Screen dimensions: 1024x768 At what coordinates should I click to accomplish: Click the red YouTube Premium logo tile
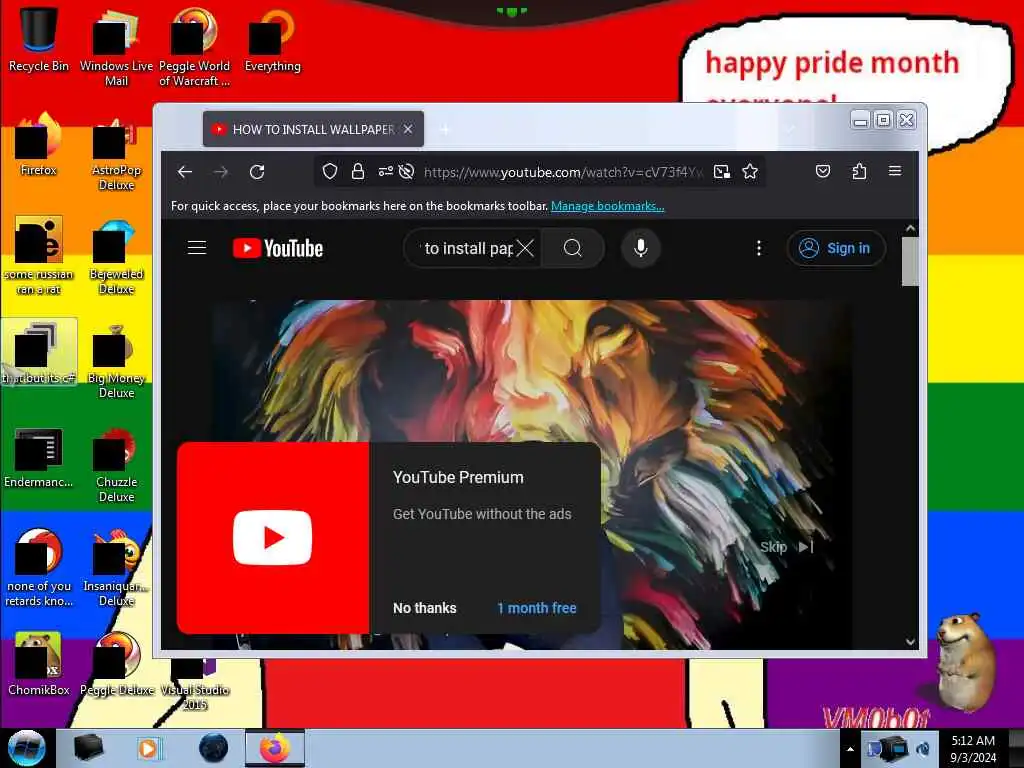[x=273, y=537]
